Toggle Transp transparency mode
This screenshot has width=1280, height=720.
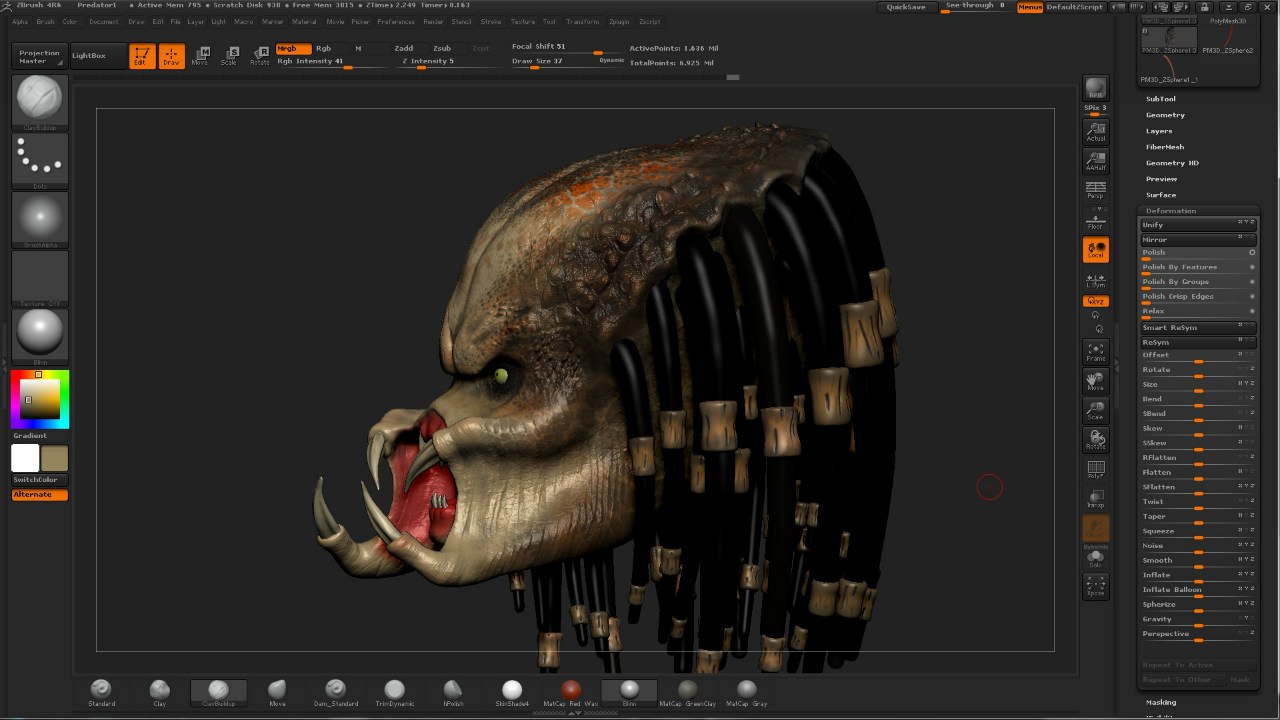[x=1096, y=499]
